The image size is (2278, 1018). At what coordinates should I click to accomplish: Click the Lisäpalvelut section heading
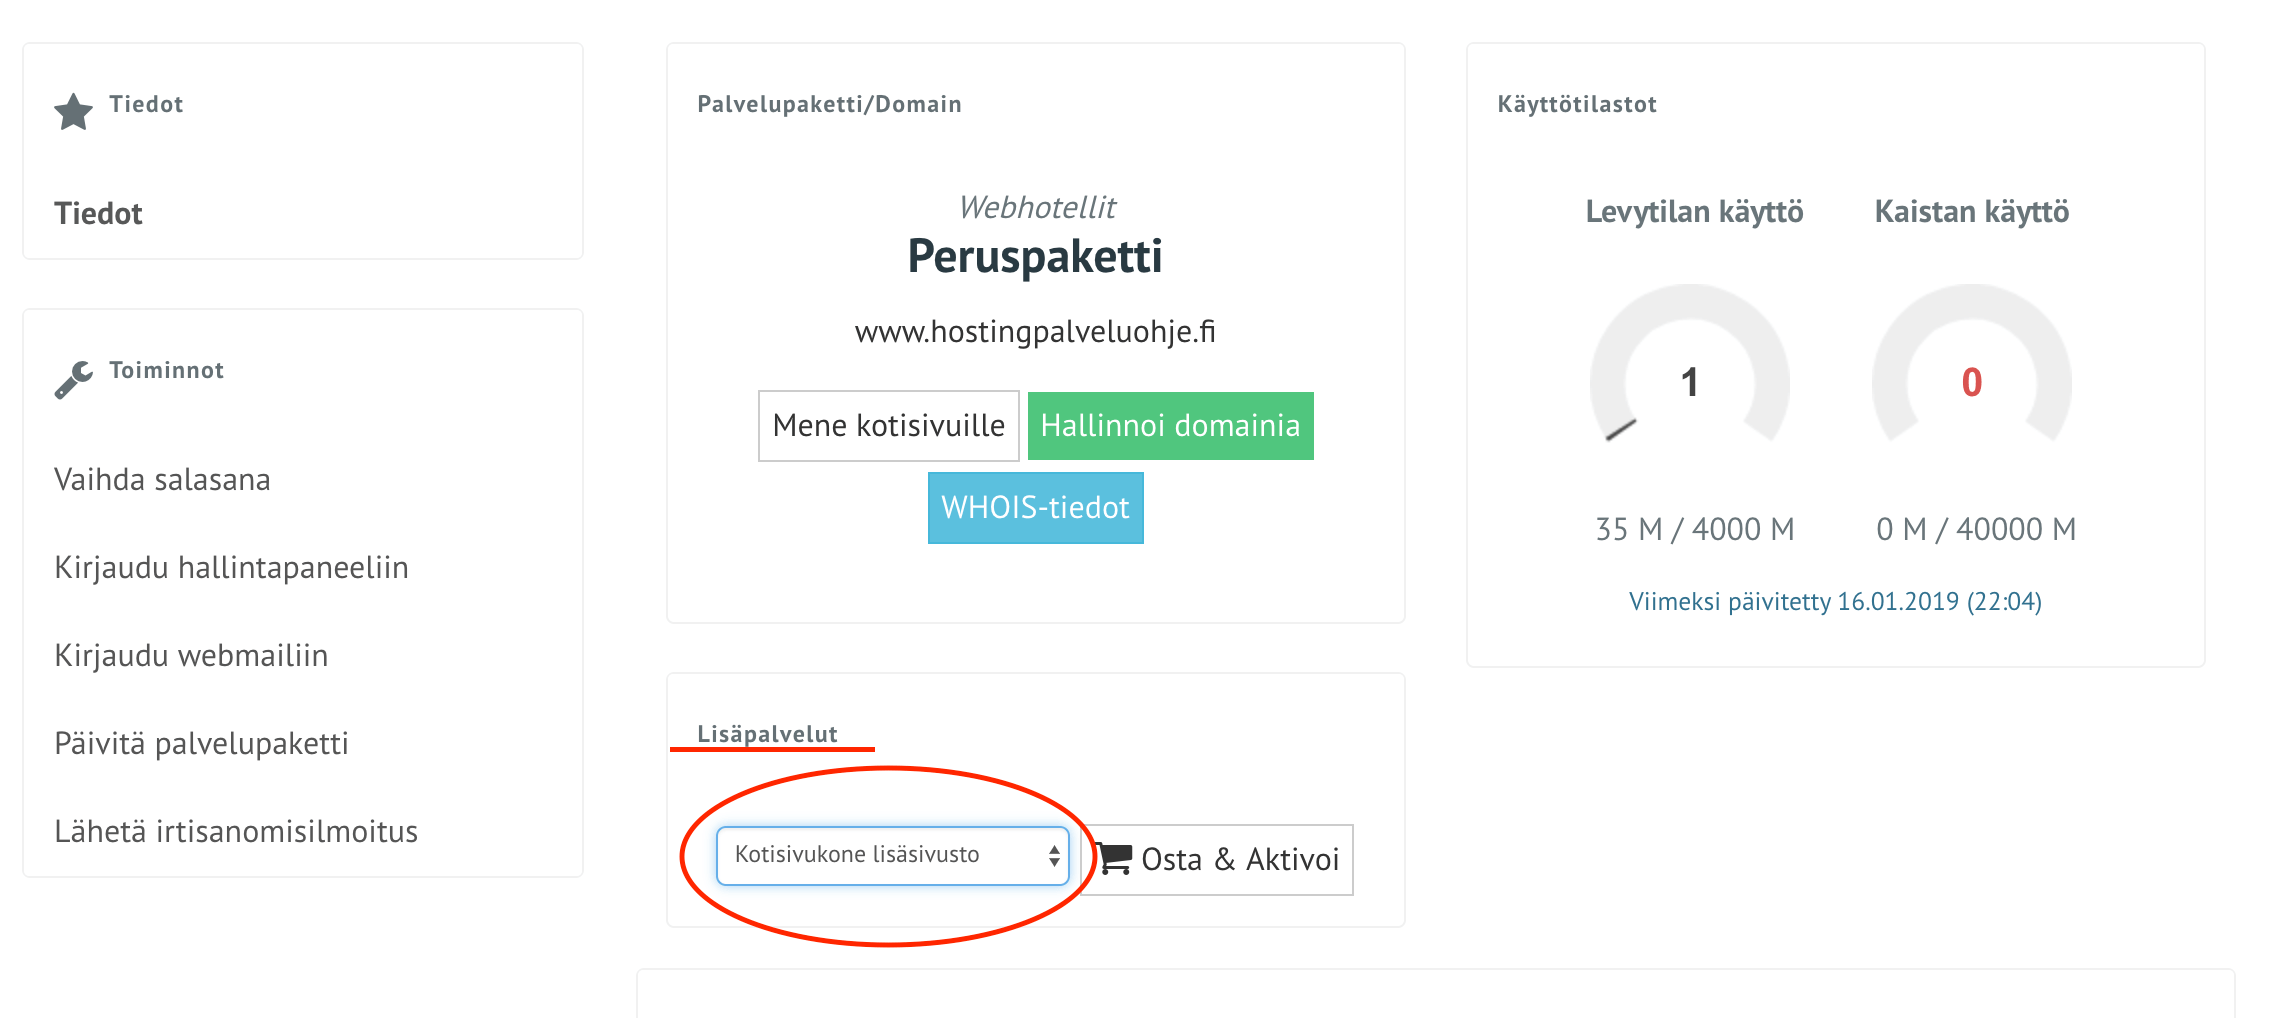pyautogui.click(x=767, y=734)
